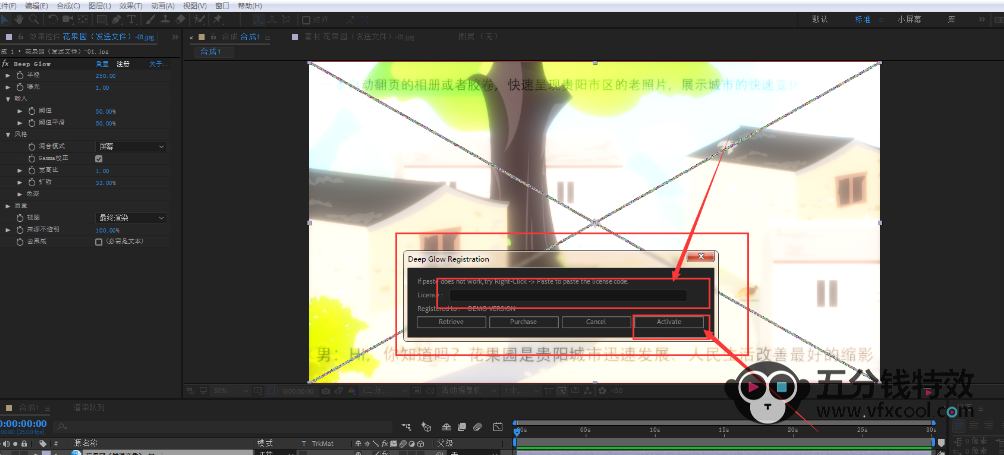Select the Pen tool

pyautogui.click(x=116, y=20)
